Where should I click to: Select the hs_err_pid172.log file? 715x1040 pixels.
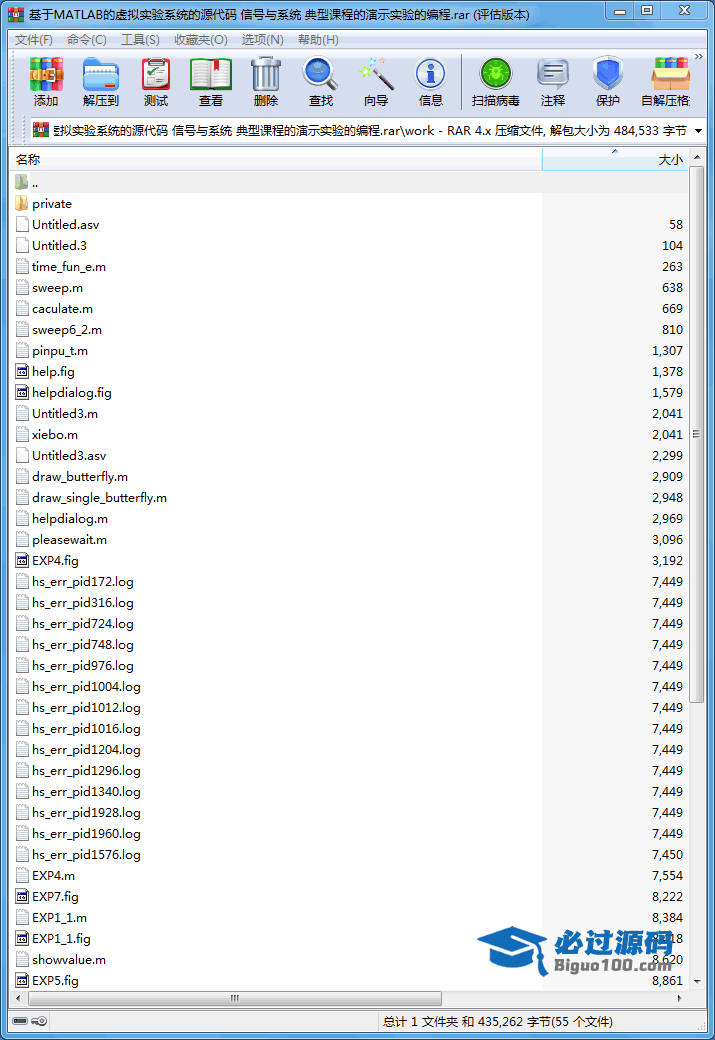pos(83,582)
